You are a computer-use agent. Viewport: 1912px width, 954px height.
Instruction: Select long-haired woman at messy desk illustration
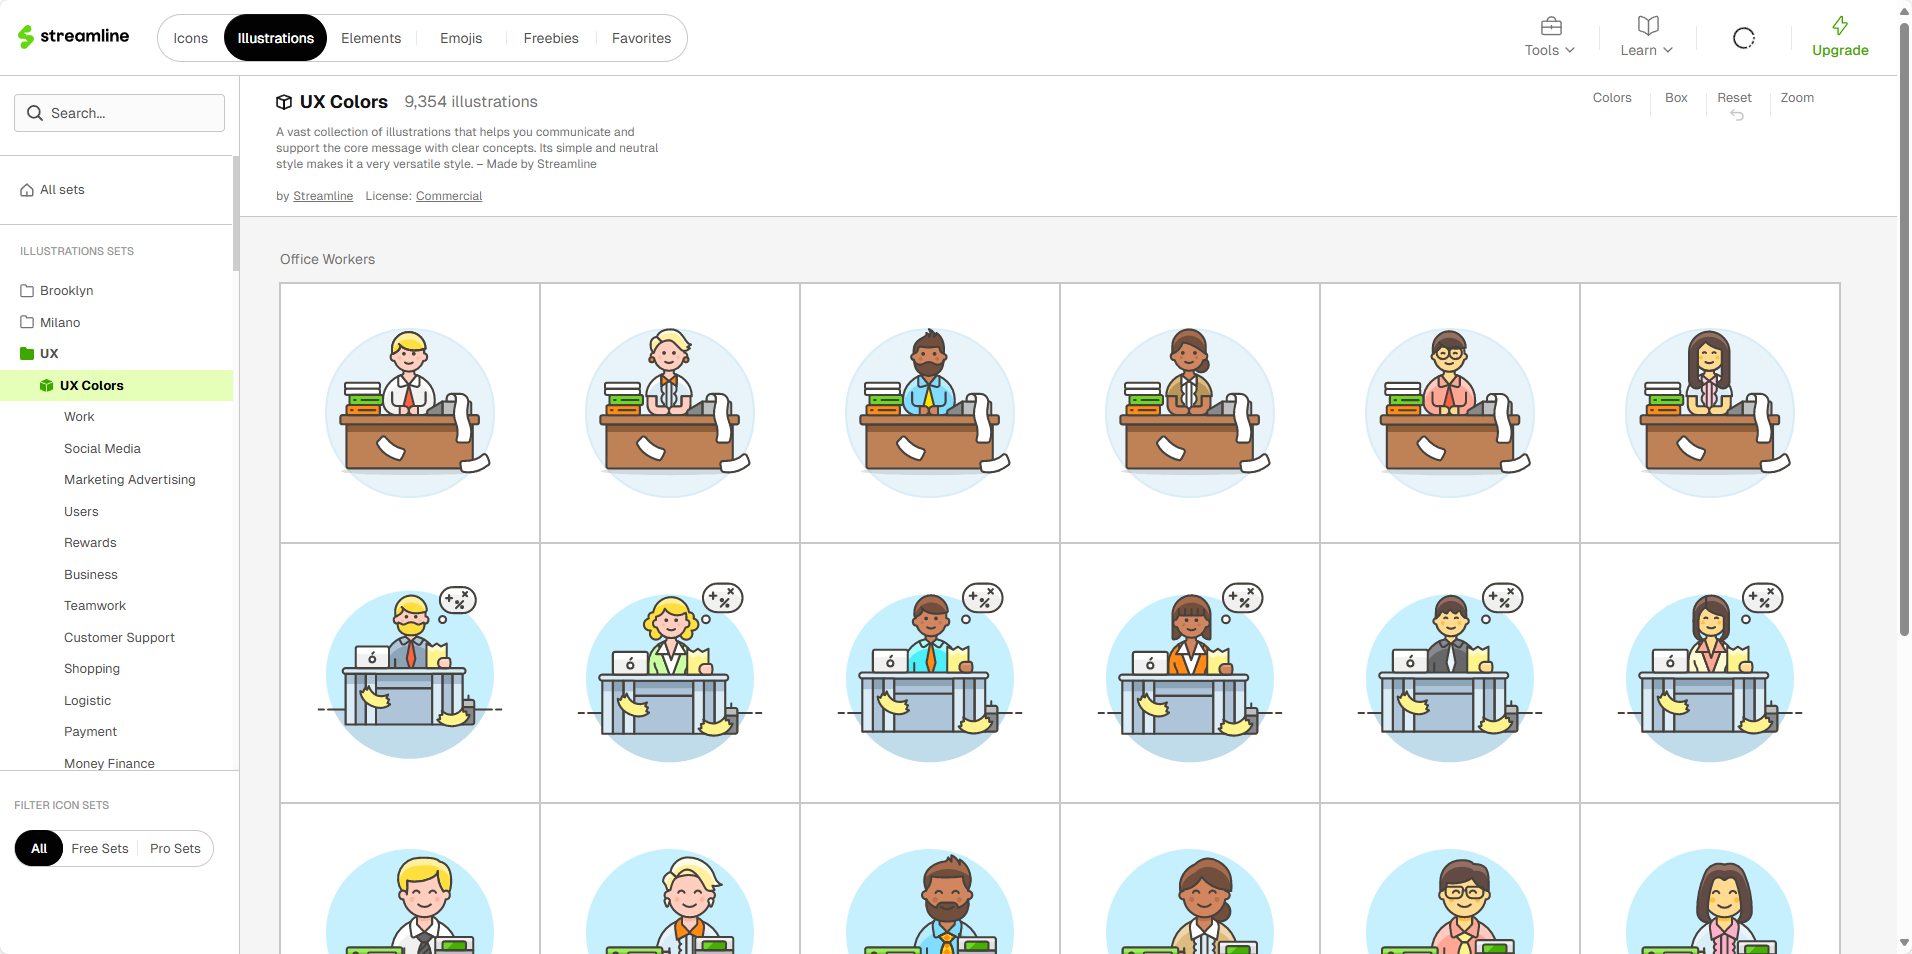point(1710,413)
